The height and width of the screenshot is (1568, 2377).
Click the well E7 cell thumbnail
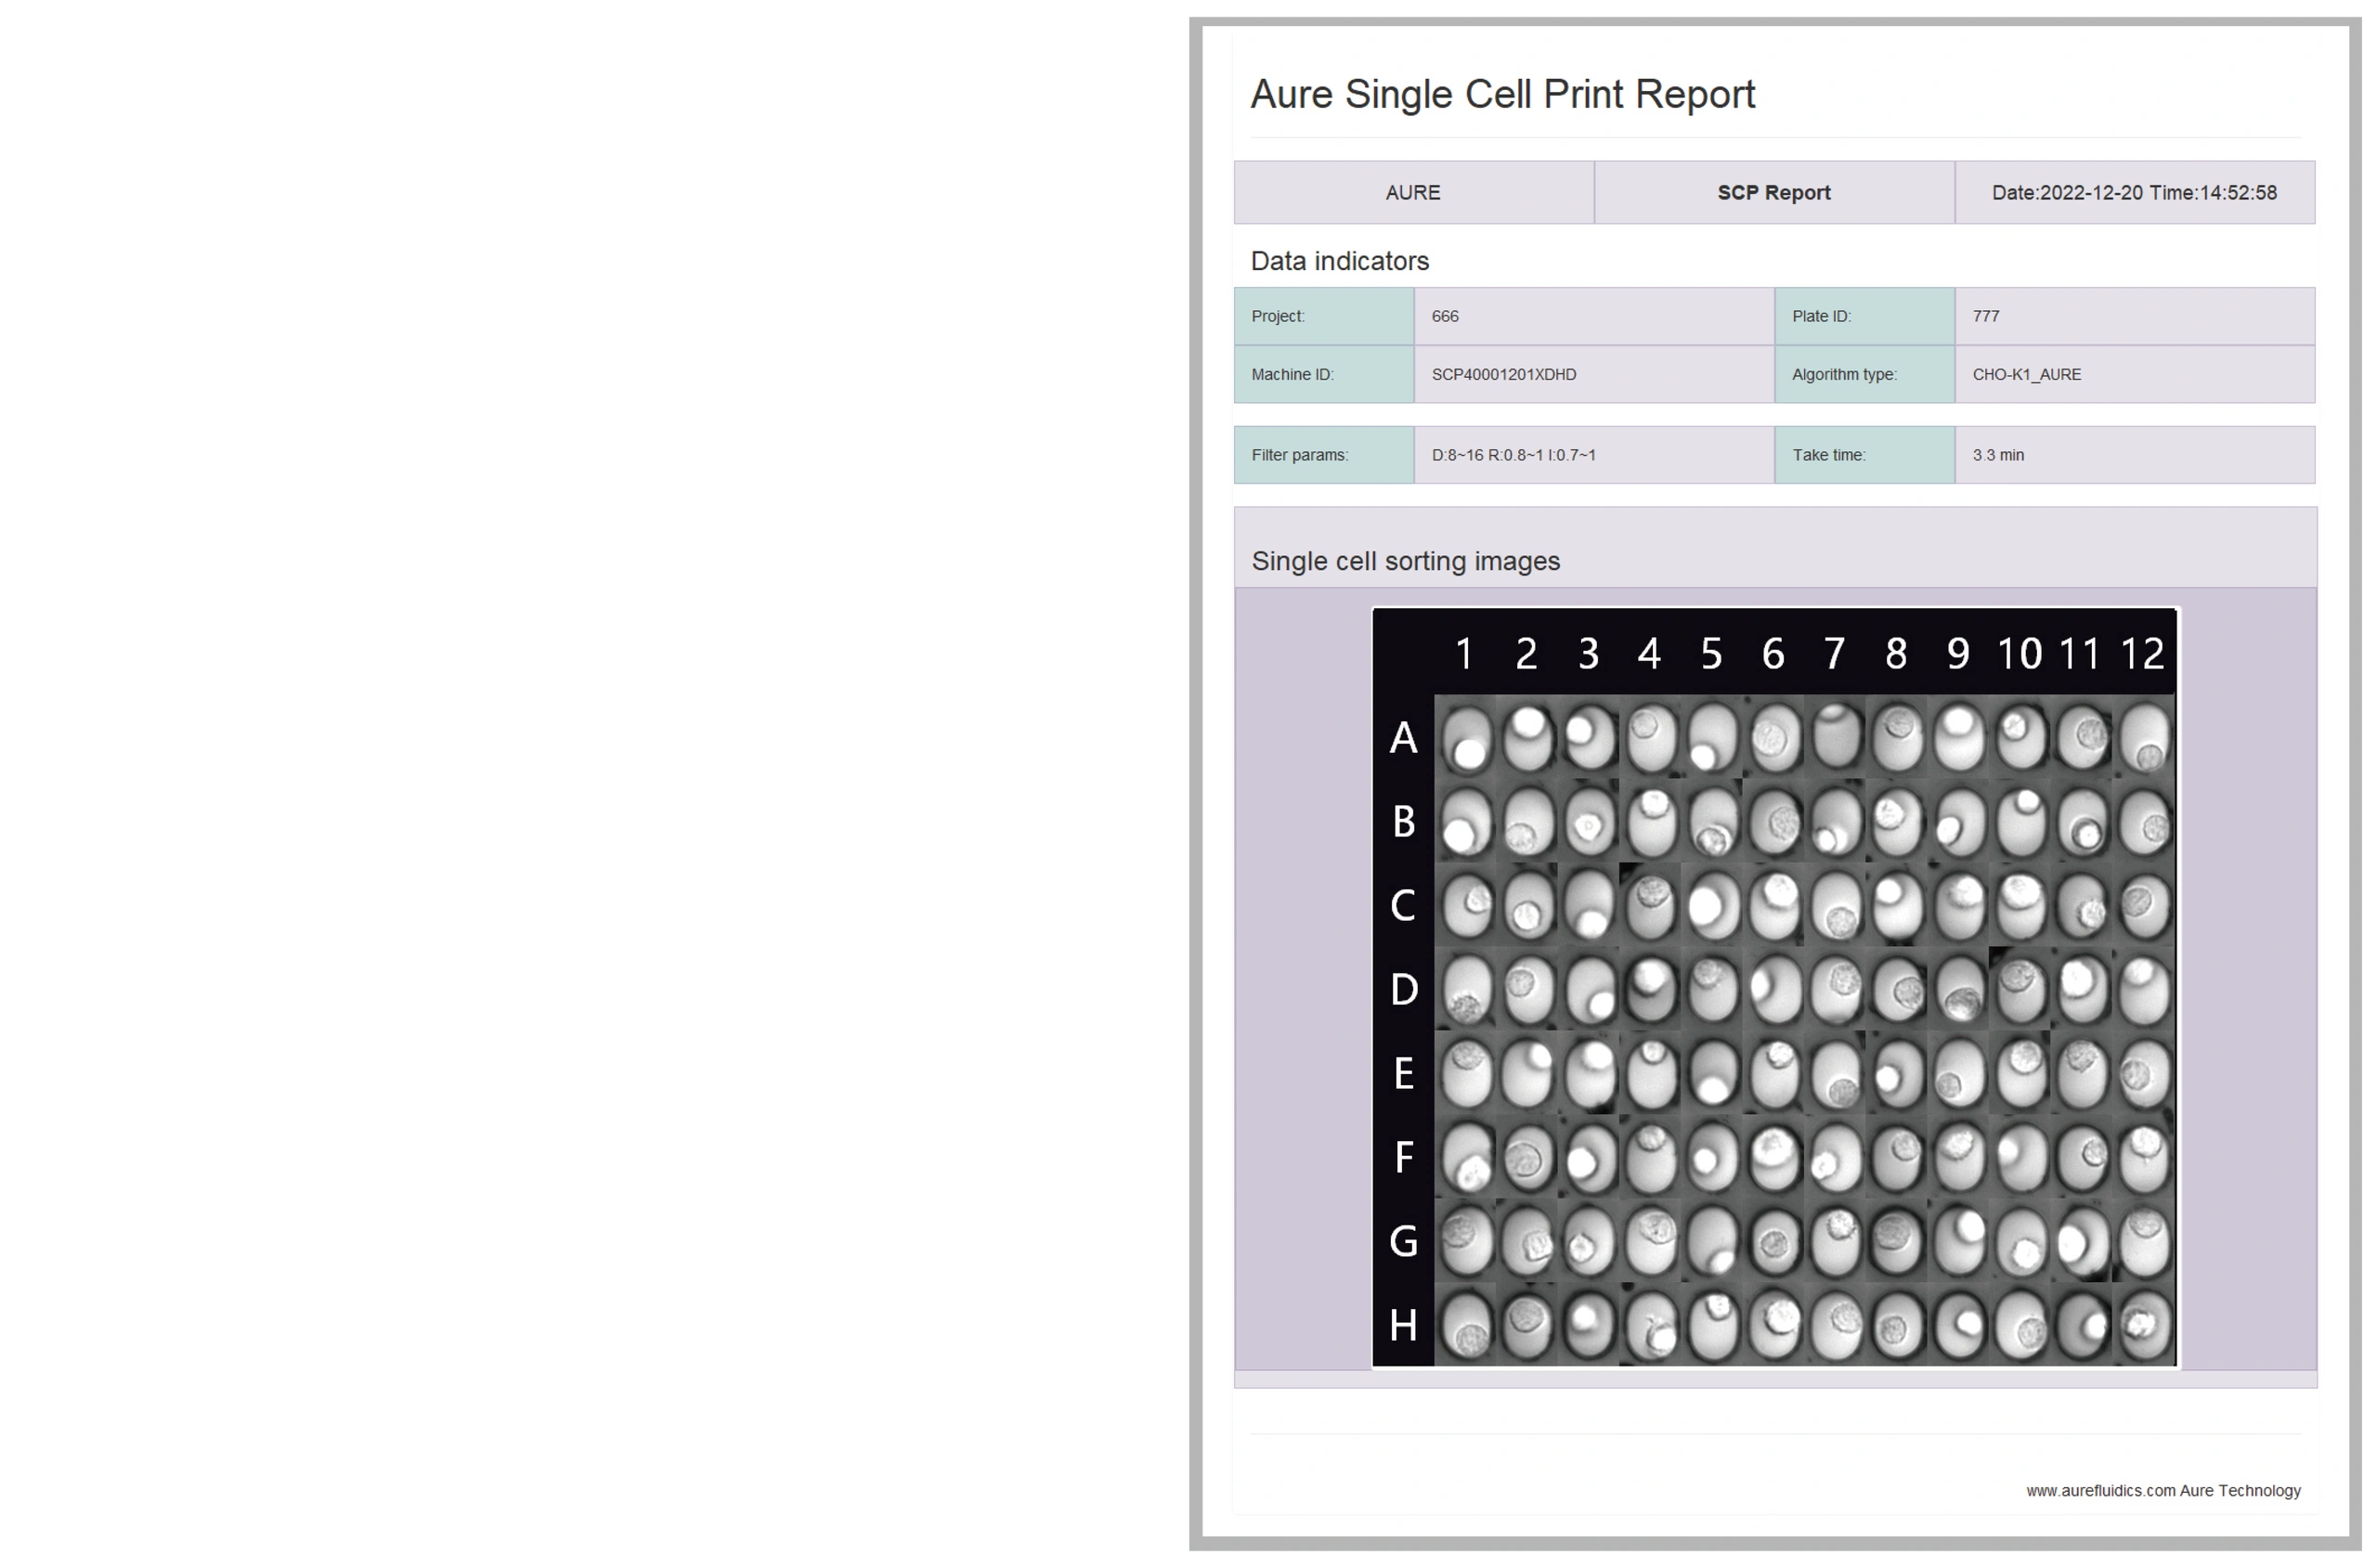[1835, 1074]
